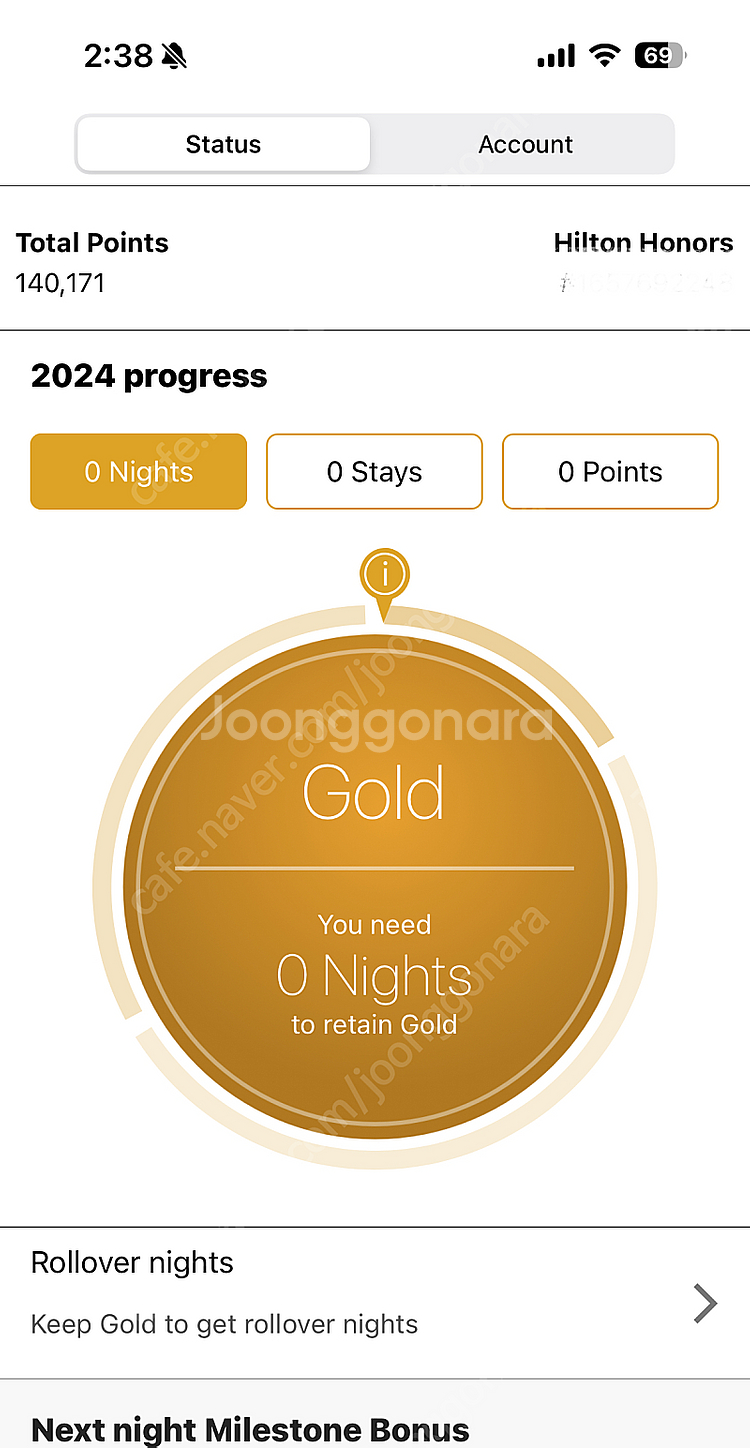Viewport: 750px width, 1448px height.
Task: Select the 0 Stays progress view
Action: (x=374, y=472)
